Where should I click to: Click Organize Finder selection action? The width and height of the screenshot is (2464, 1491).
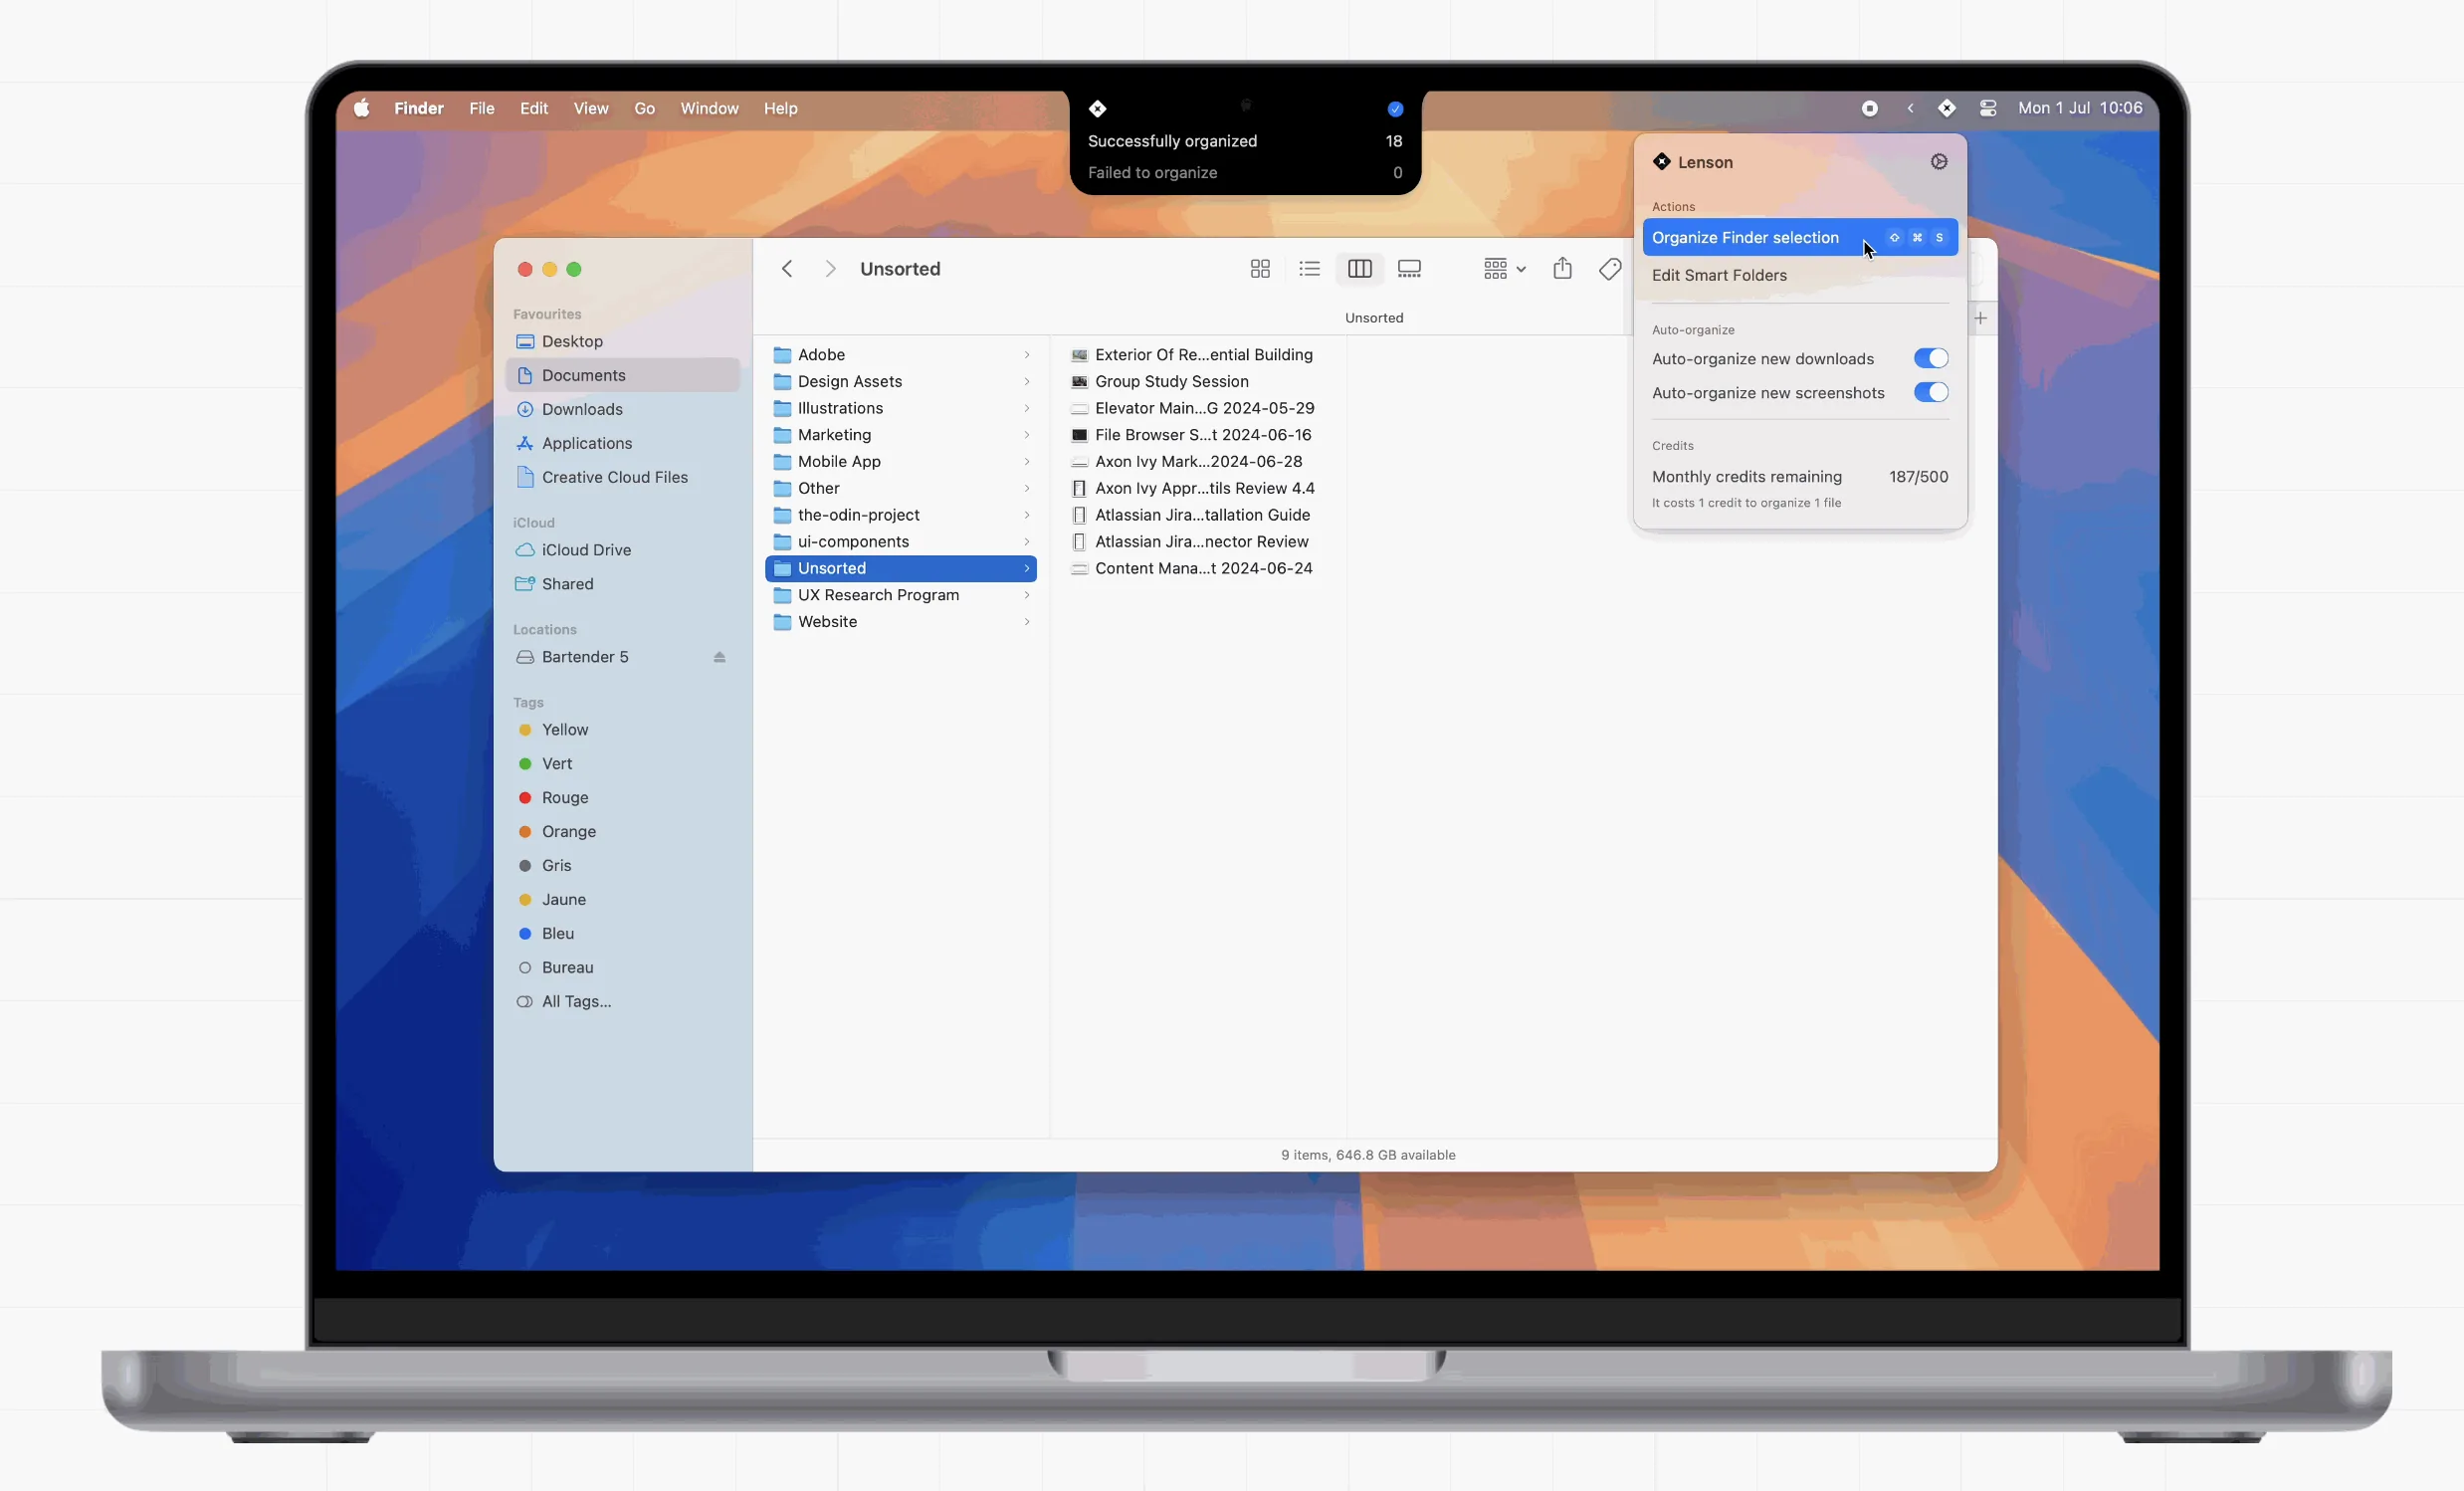[x=1800, y=238]
